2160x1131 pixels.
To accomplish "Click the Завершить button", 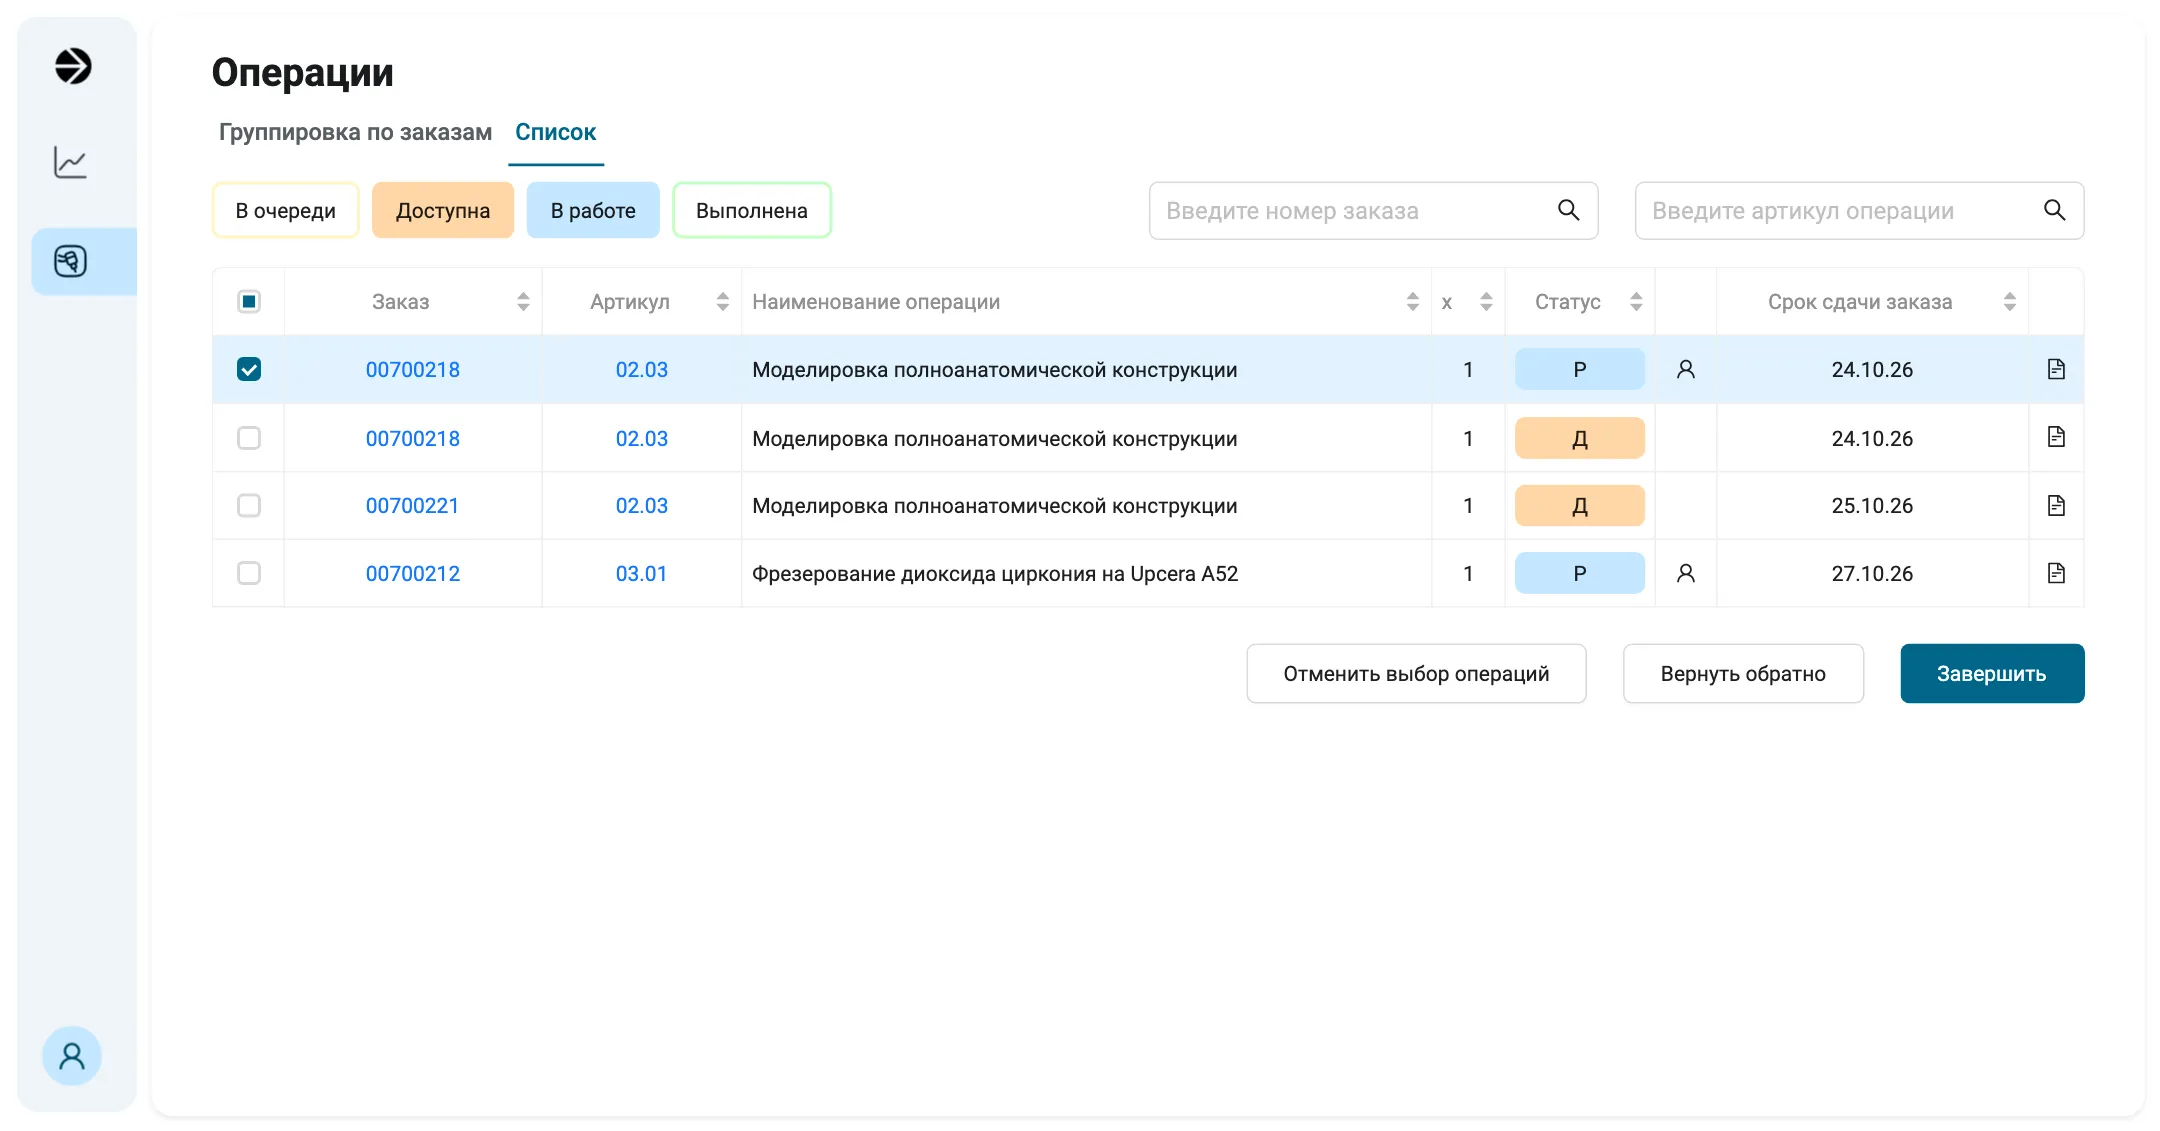I will click(1992, 674).
